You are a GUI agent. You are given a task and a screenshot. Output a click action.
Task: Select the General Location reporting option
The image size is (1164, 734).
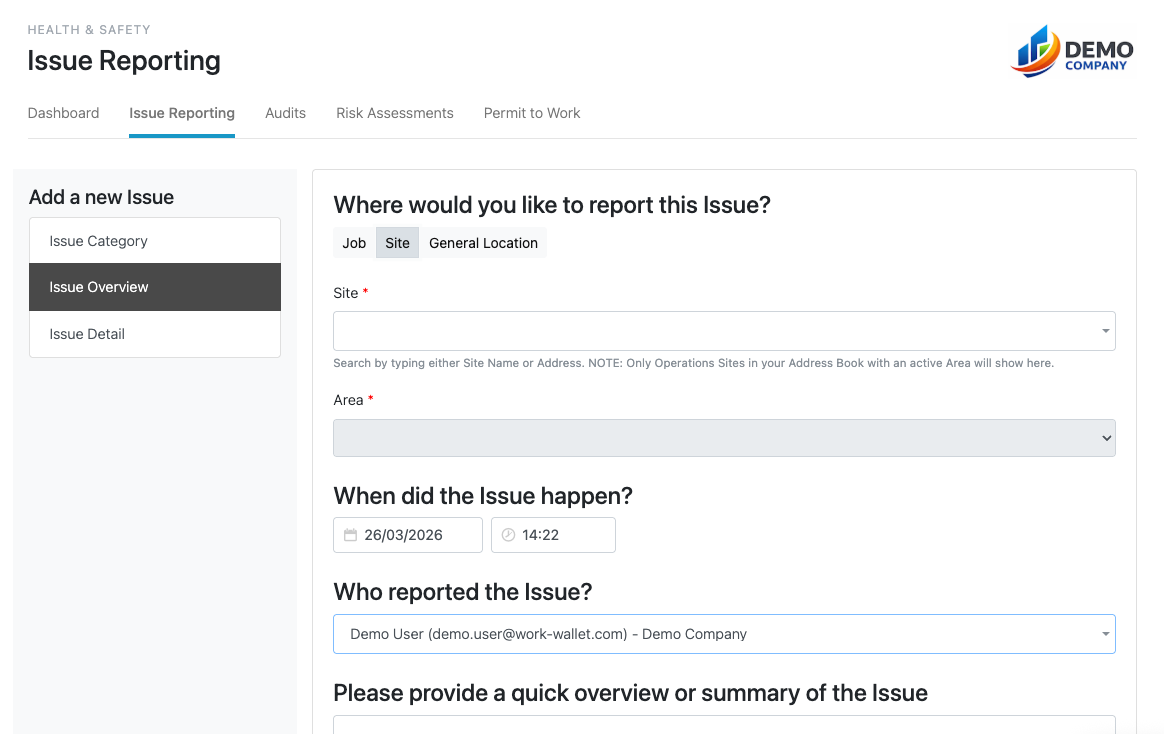pyautogui.click(x=483, y=242)
